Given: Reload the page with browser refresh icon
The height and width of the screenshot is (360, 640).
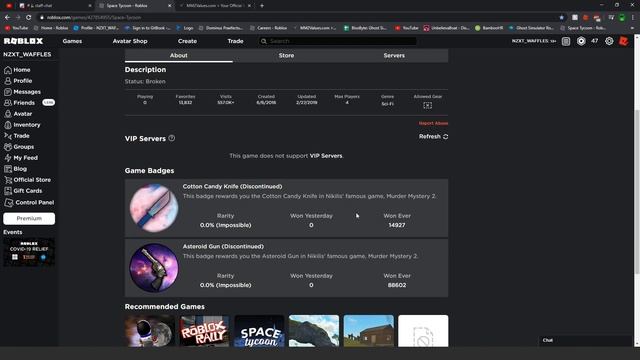Looking at the screenshot, I should point(29,18).
